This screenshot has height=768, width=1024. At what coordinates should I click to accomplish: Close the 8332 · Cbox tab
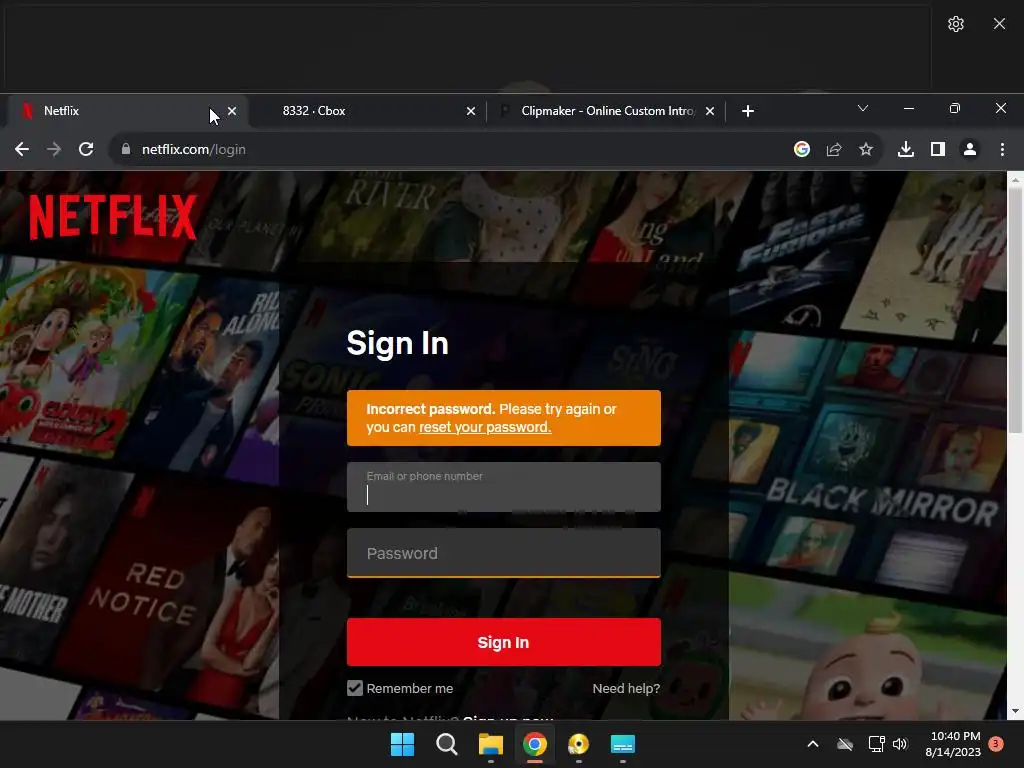pyautogui.click(x=471, y=111)
